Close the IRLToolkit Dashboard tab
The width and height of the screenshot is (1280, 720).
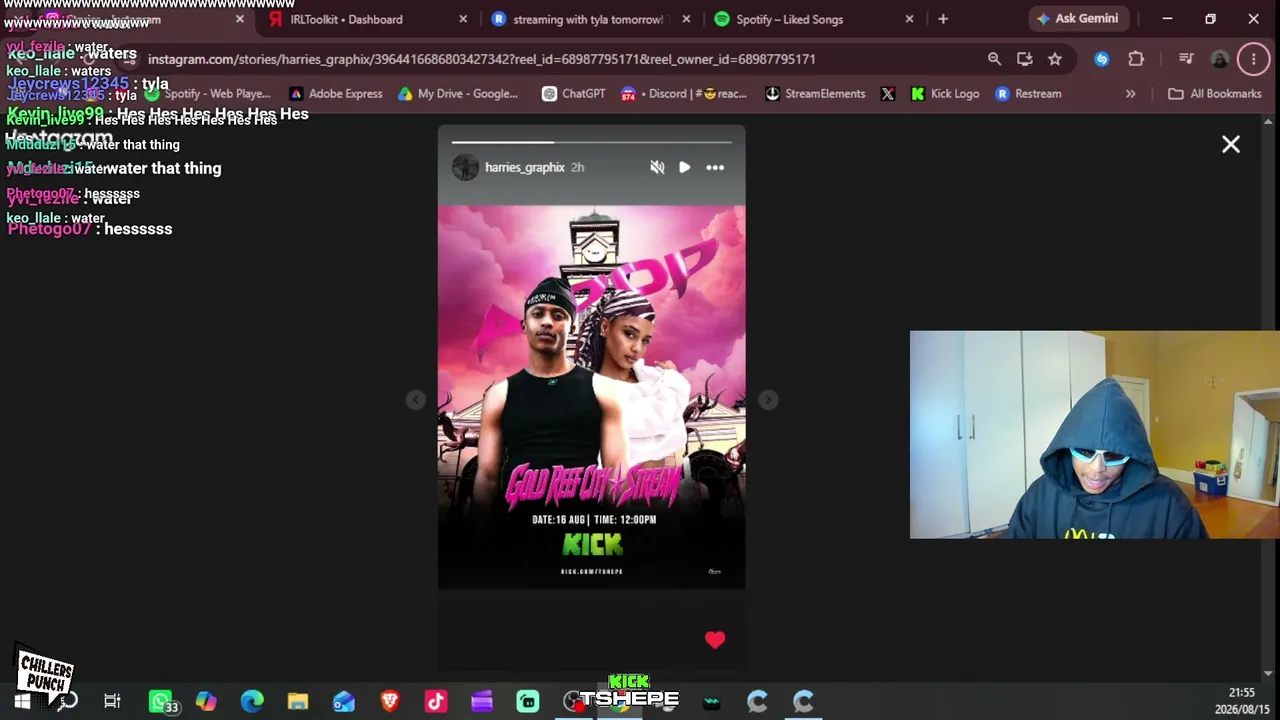pos(463,19)
